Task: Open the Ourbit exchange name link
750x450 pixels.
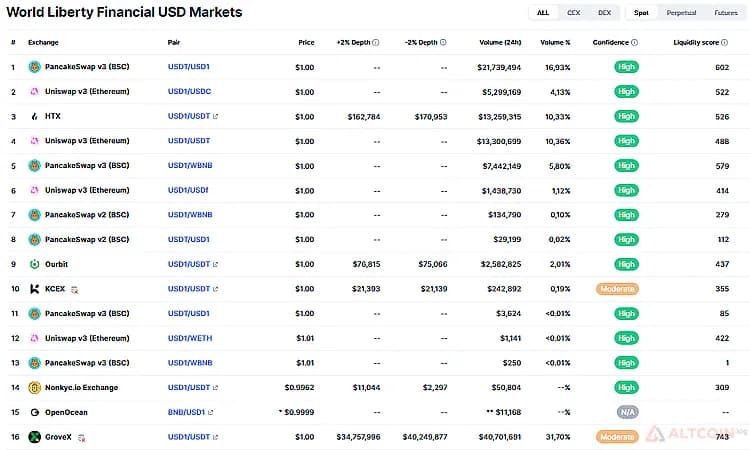Action: pos(56,264)
